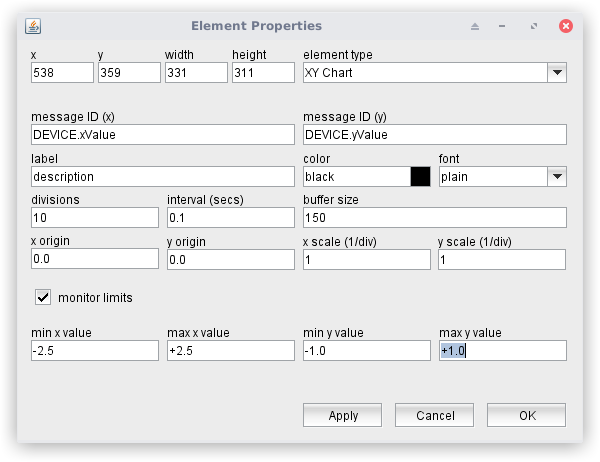Click the window shade arrow icon

pyautogui.click(x=475, y=25)
